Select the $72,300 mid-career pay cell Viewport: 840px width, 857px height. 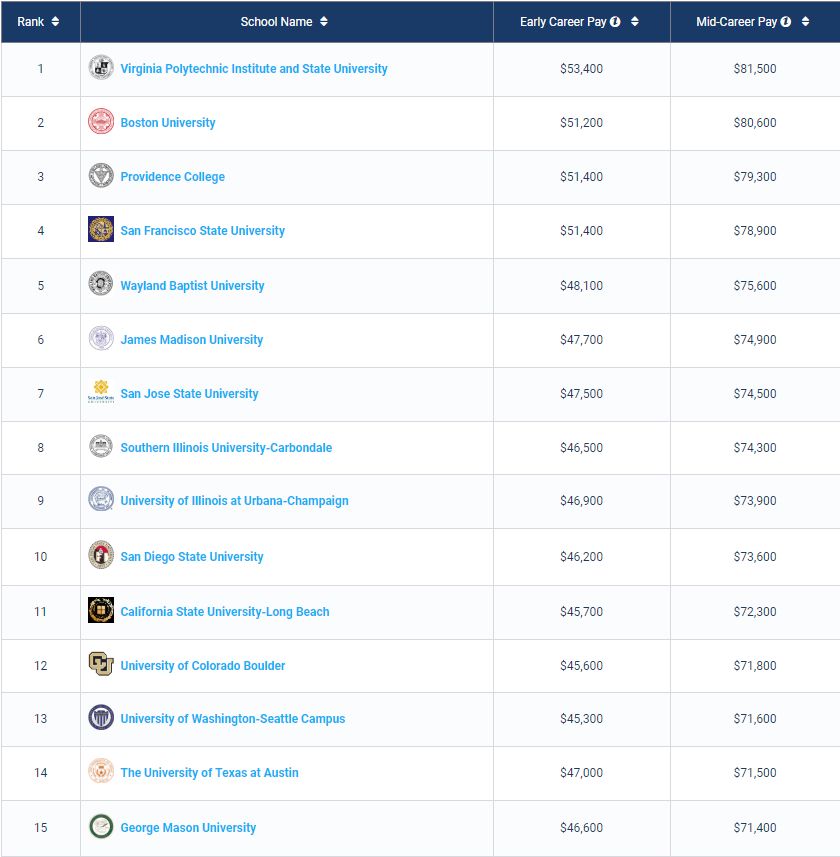pos(755,612)
